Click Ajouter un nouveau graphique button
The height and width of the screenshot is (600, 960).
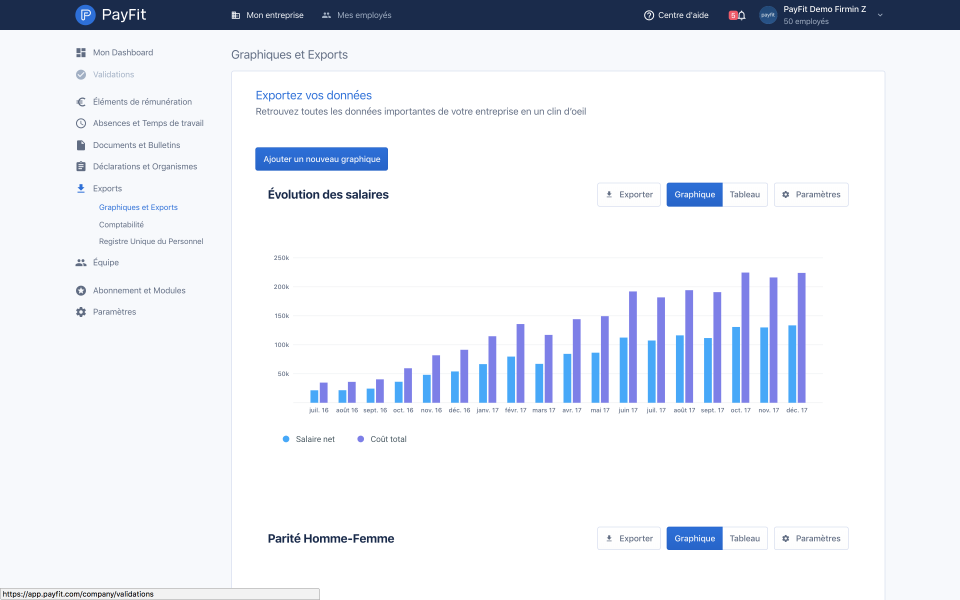[321, 159]
